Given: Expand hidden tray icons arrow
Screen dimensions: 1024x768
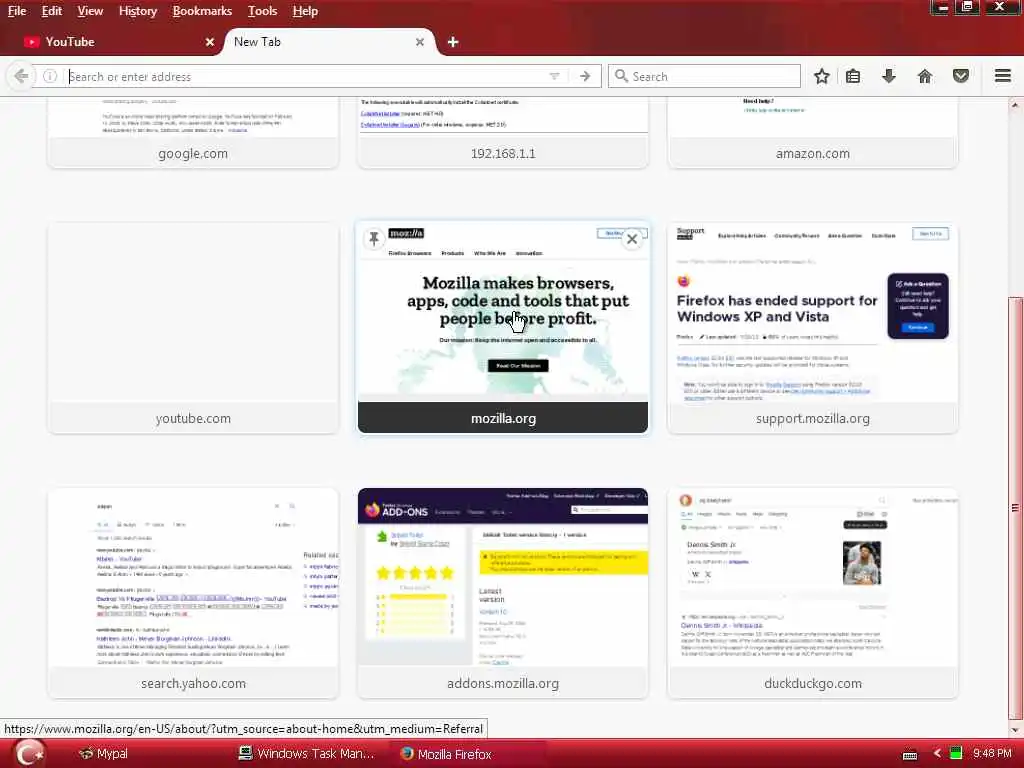Looking at the screenshot, I should point(938,754).
